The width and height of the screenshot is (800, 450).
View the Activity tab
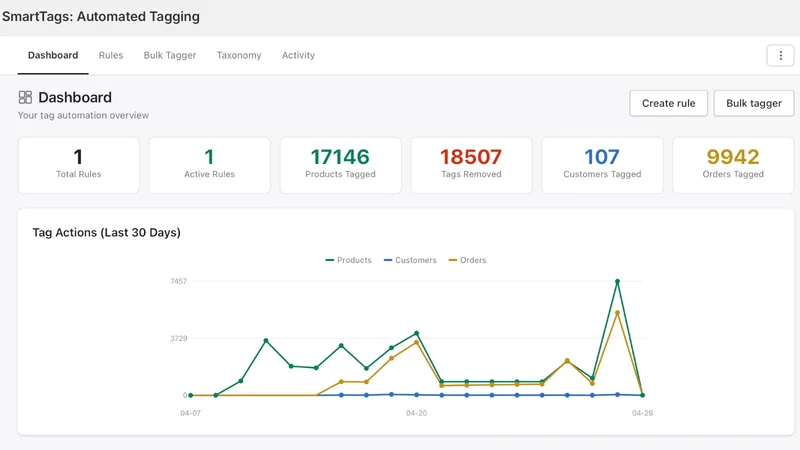click(x=298, y=55)
